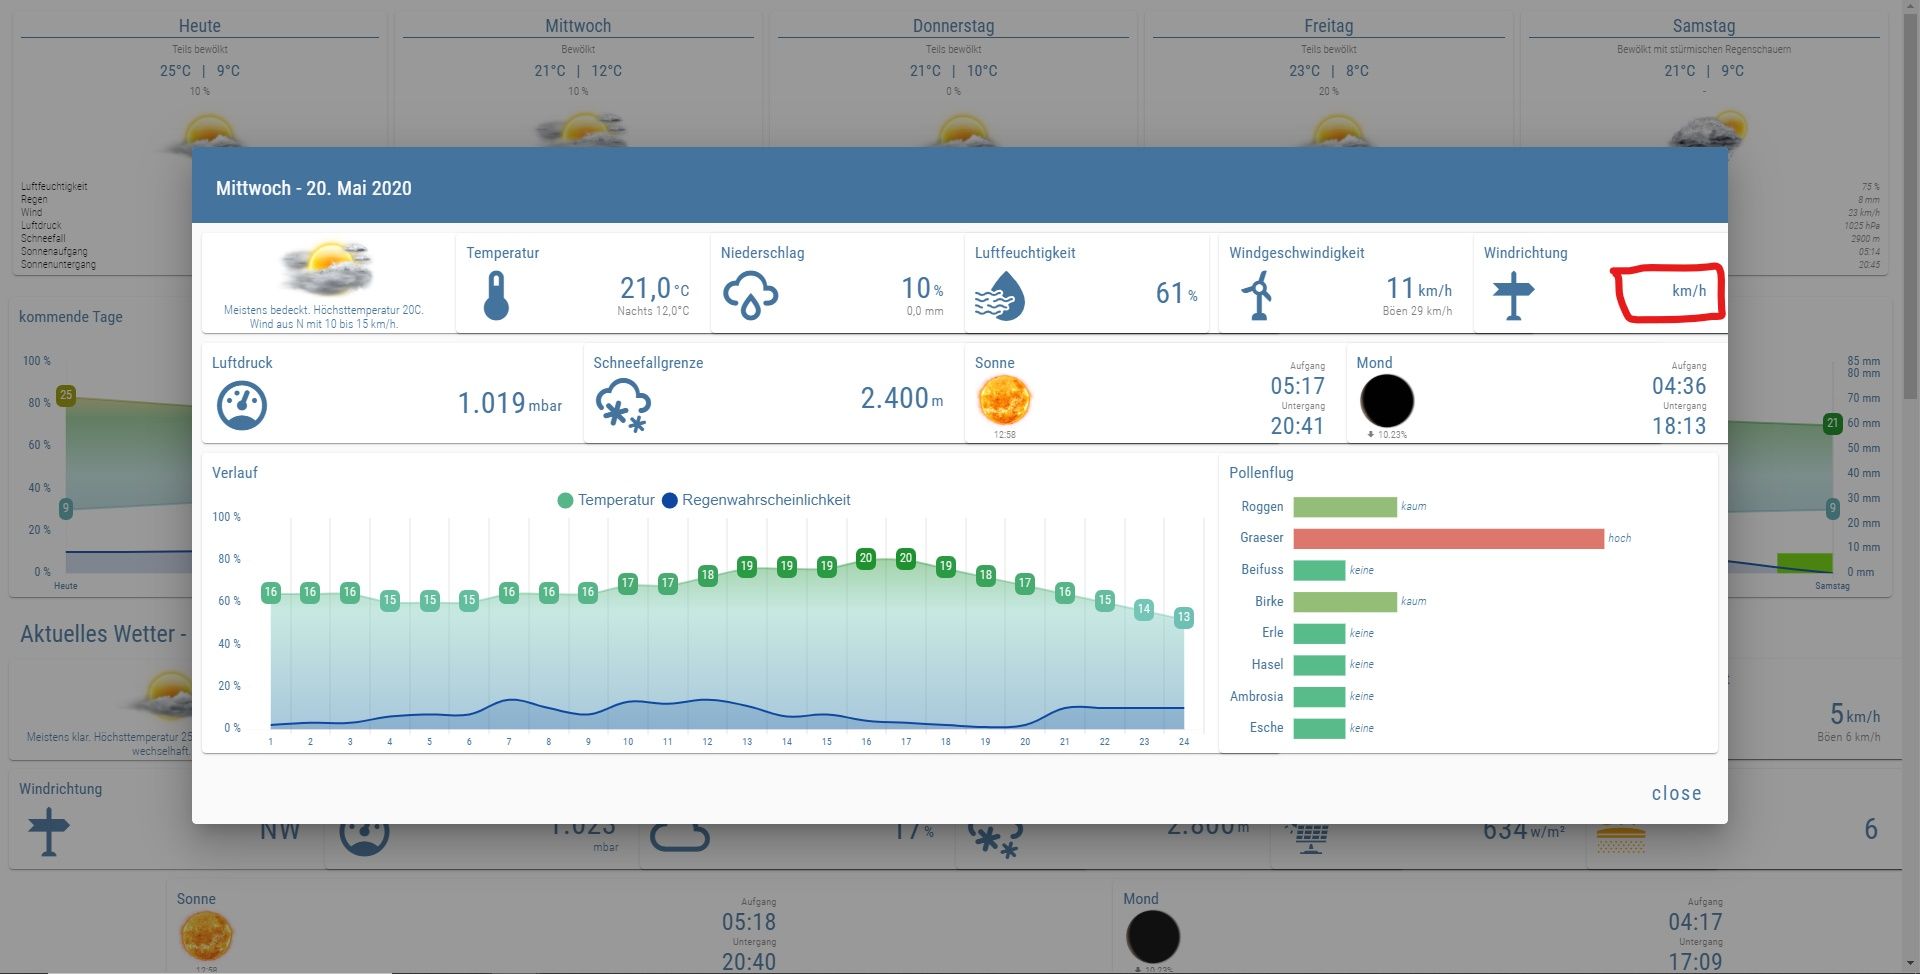Click the signpost icon in background Windrichtung tile
Screen dimensions: 1920x974
point(48,832)
